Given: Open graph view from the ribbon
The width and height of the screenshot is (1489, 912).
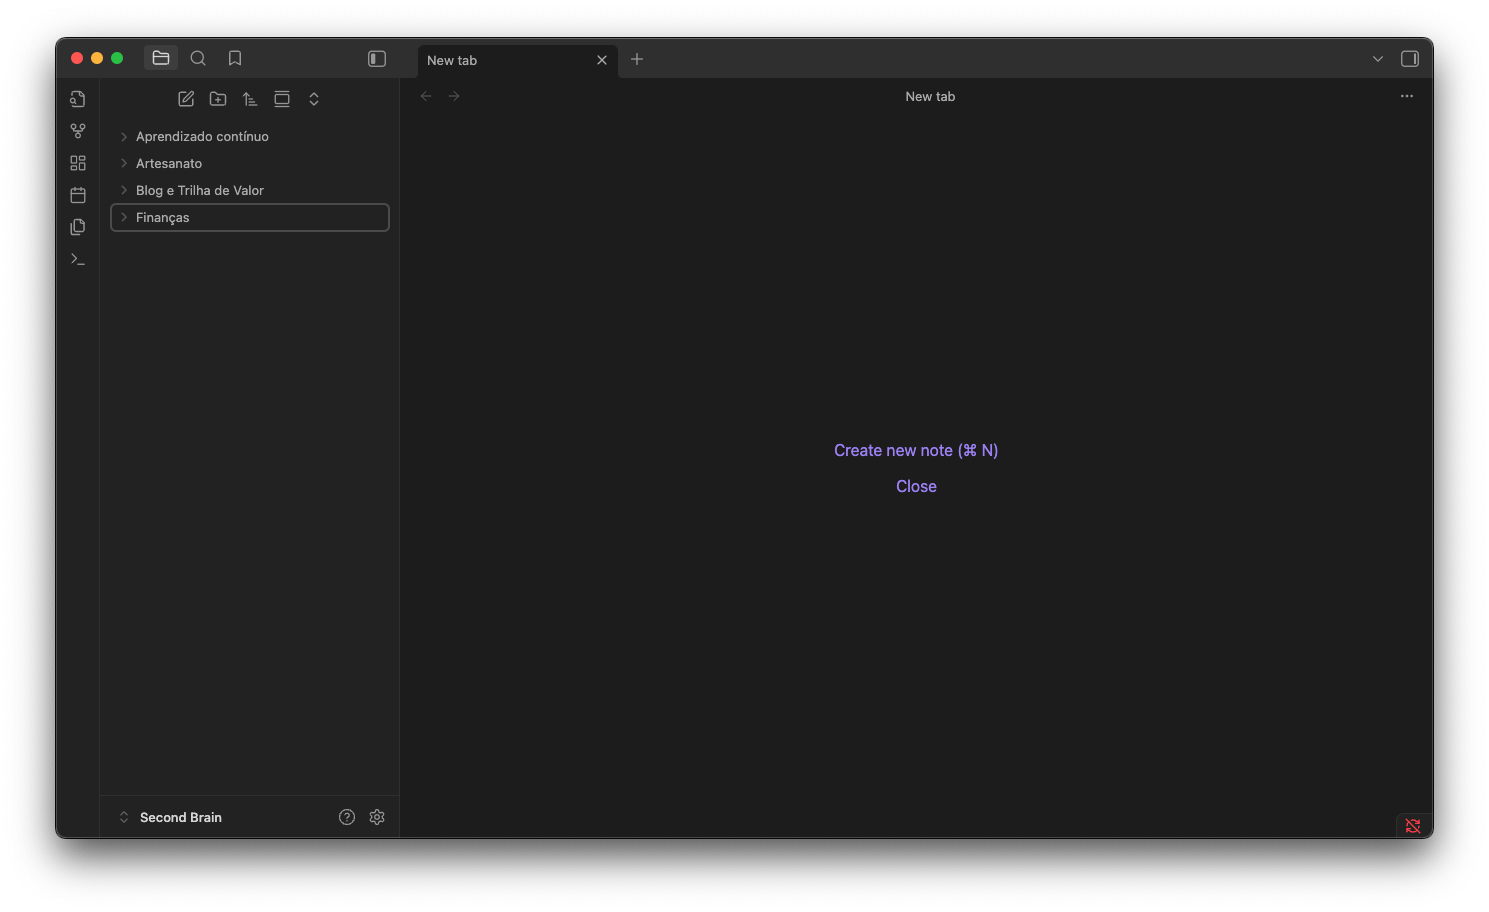Looking at the screenshot, I should (x=78, y=131).
